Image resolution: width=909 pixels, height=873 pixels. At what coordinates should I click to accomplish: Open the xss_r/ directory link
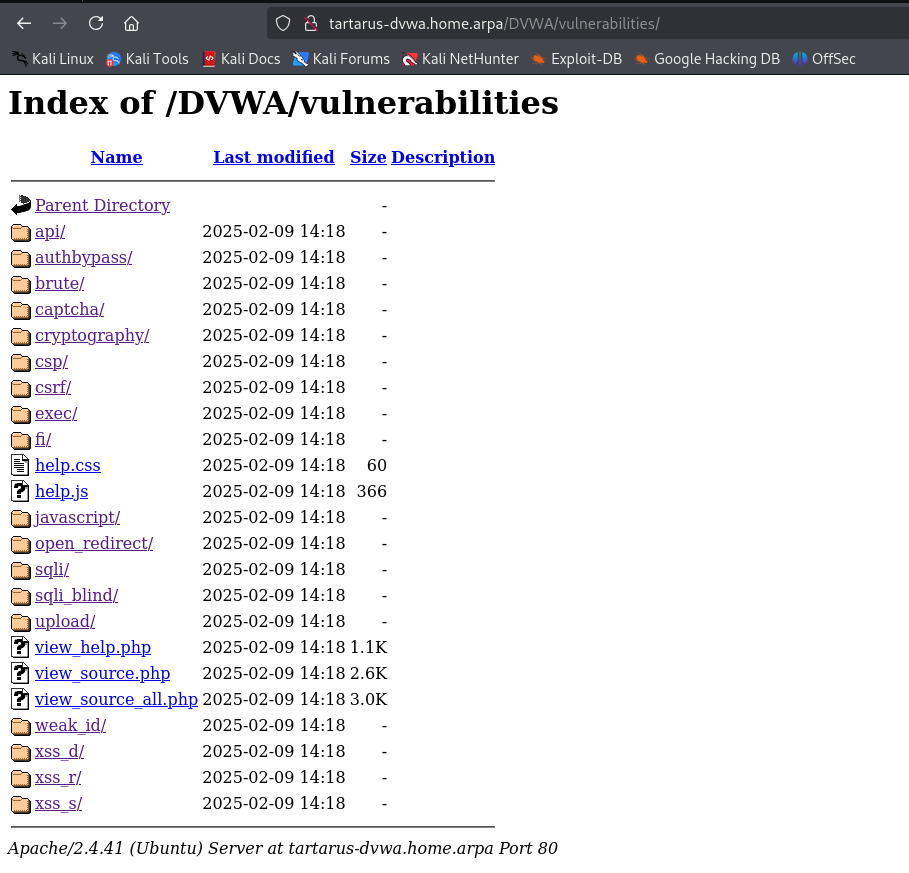tap(58, 777)
